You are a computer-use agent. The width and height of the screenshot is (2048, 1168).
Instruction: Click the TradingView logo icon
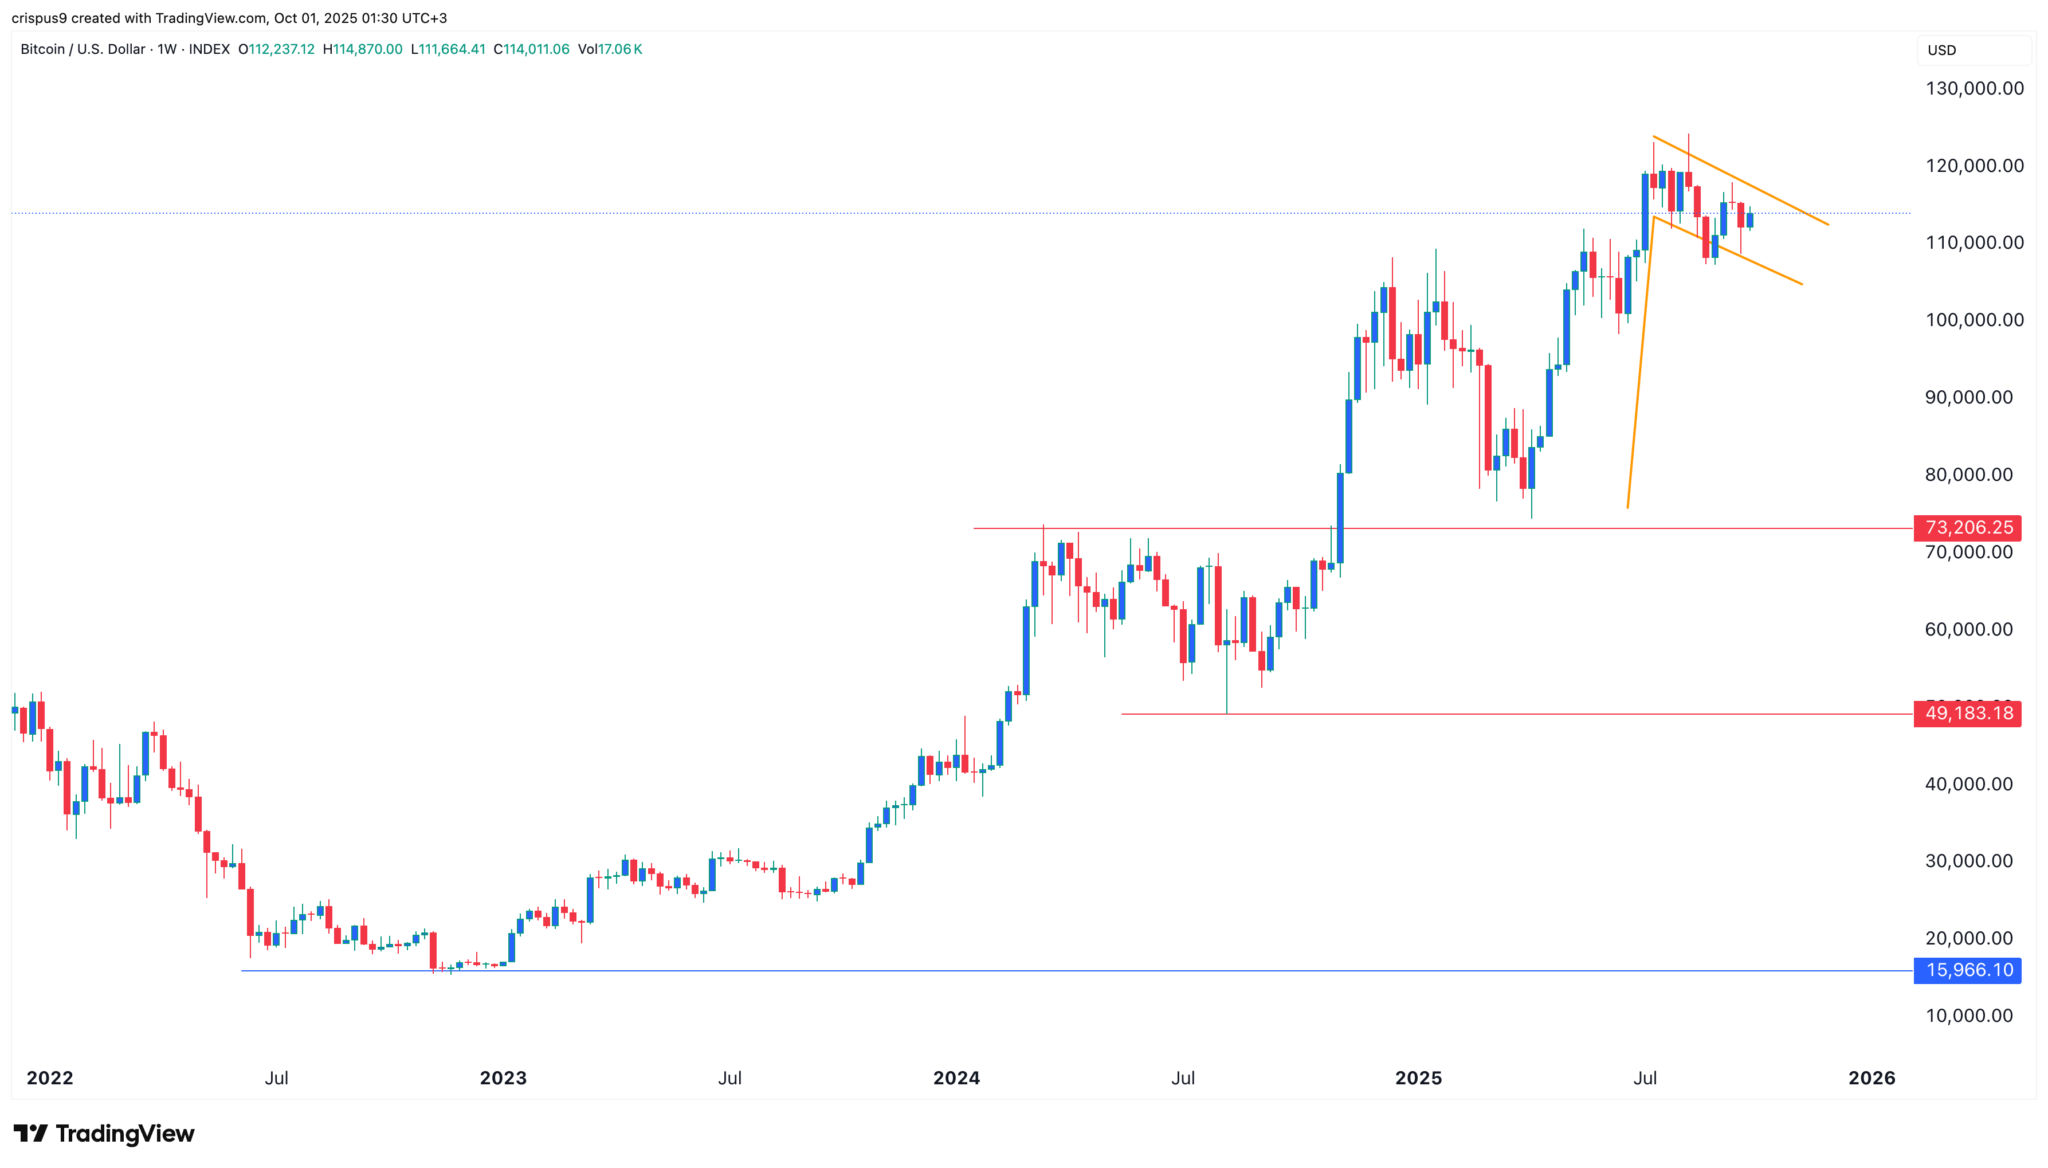30,1133
